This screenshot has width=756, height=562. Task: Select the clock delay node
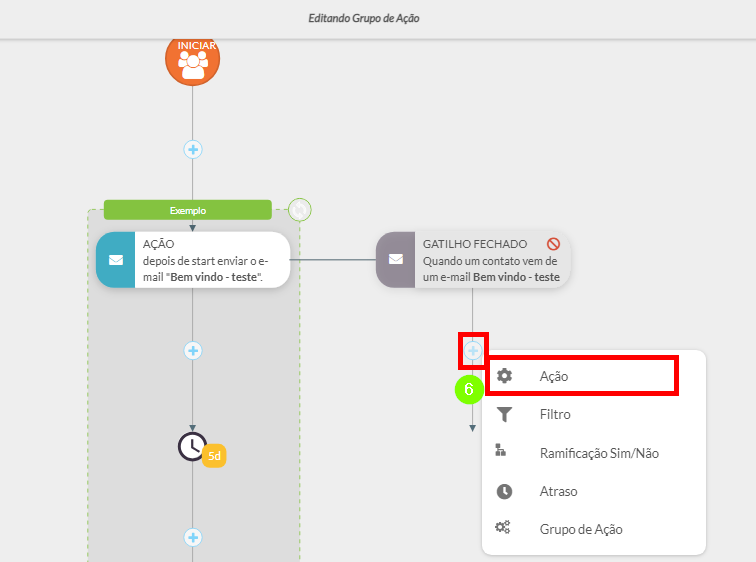[x=192, y=446]
